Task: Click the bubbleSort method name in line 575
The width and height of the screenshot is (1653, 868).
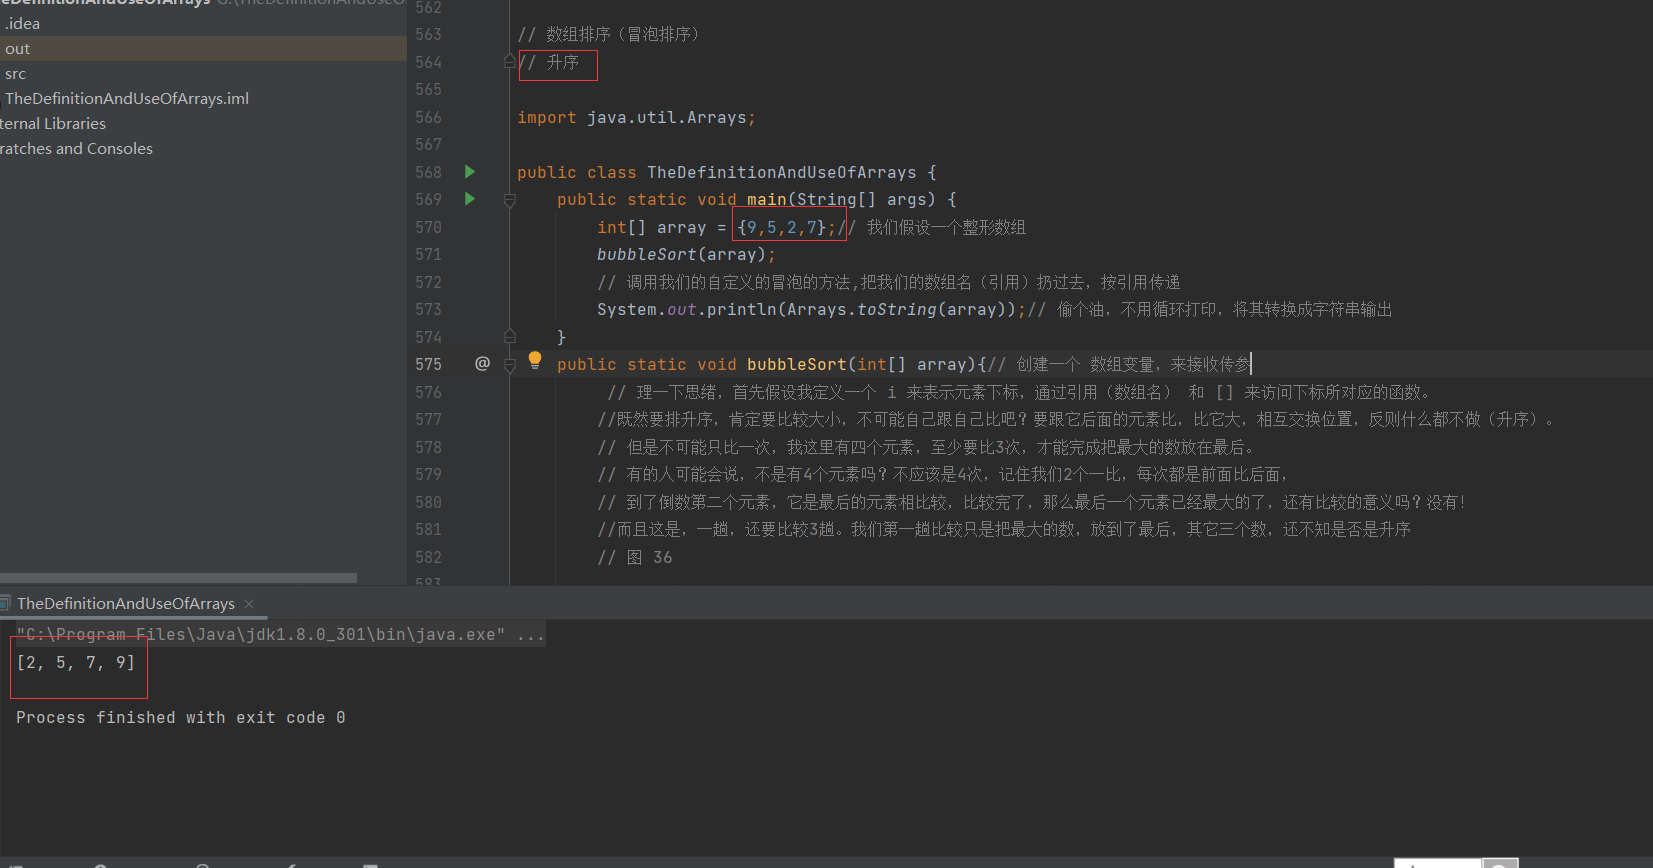Action: pos(796,364)
